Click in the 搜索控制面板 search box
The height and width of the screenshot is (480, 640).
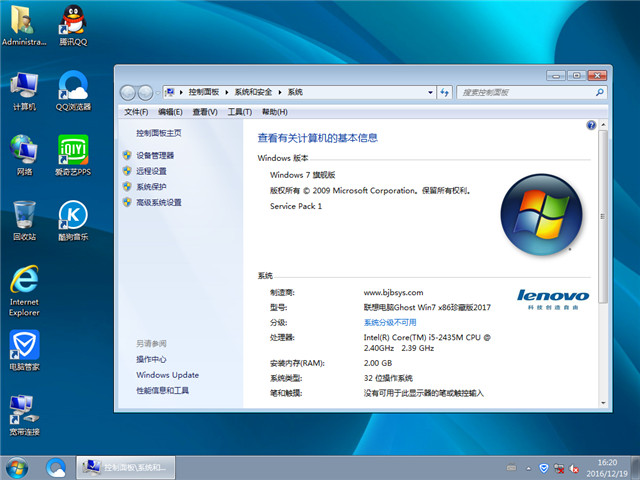click(523, 92)
